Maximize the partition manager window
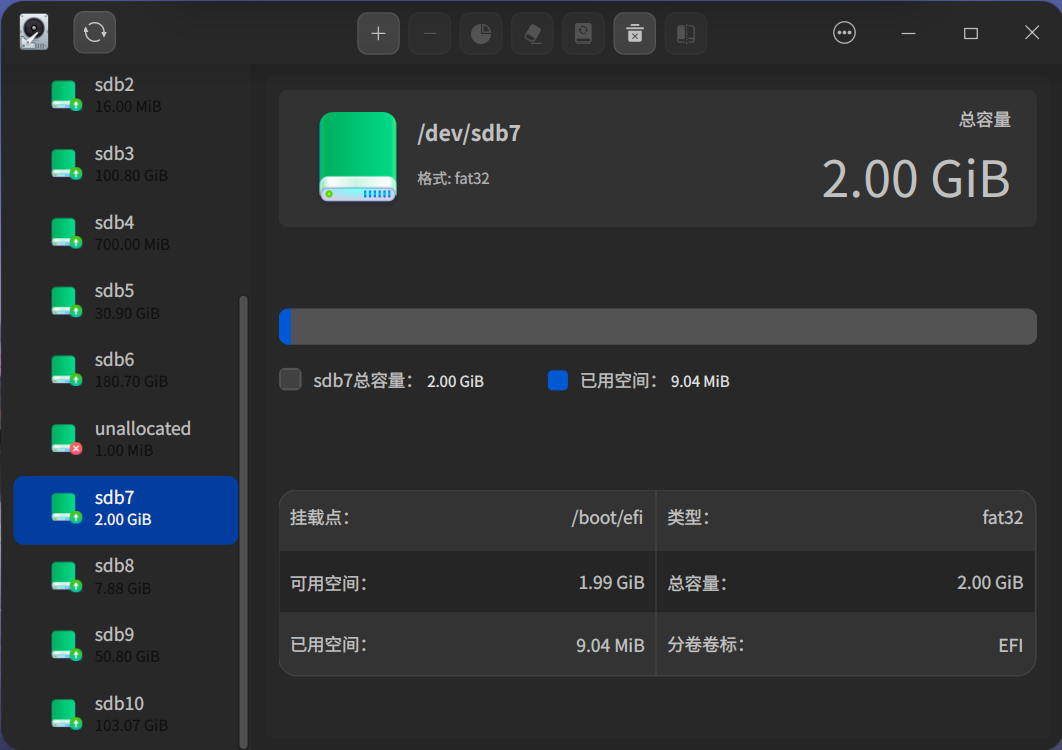 pos(971,33)
